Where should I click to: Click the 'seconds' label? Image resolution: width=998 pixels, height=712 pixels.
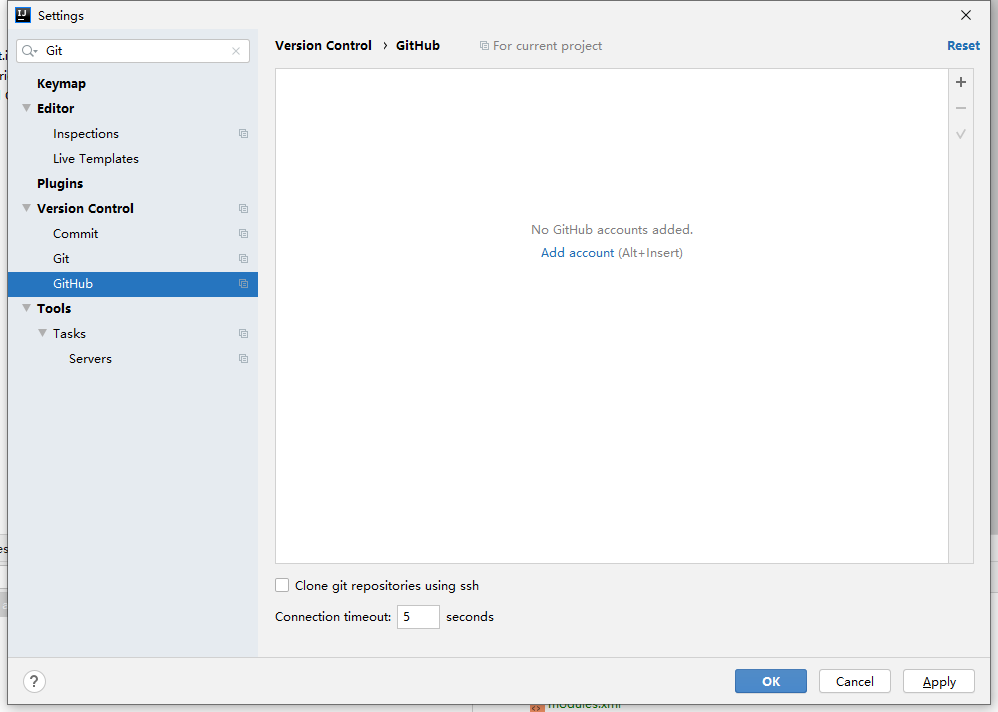(470, 617)
